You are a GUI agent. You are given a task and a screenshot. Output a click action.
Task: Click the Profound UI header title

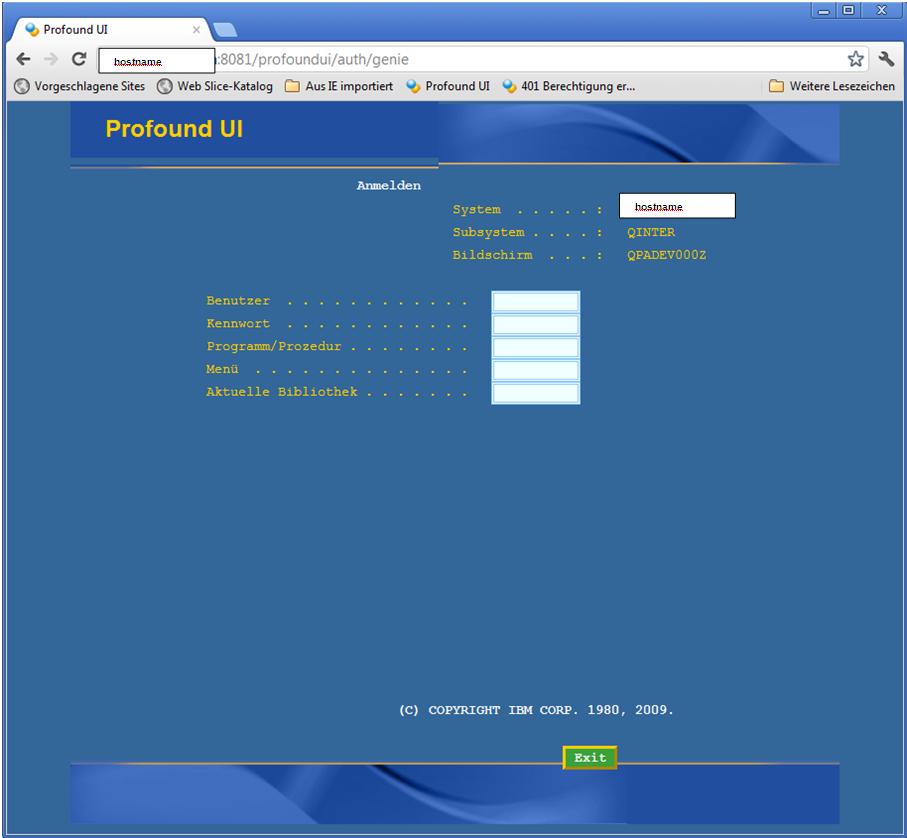coord(174,128)
